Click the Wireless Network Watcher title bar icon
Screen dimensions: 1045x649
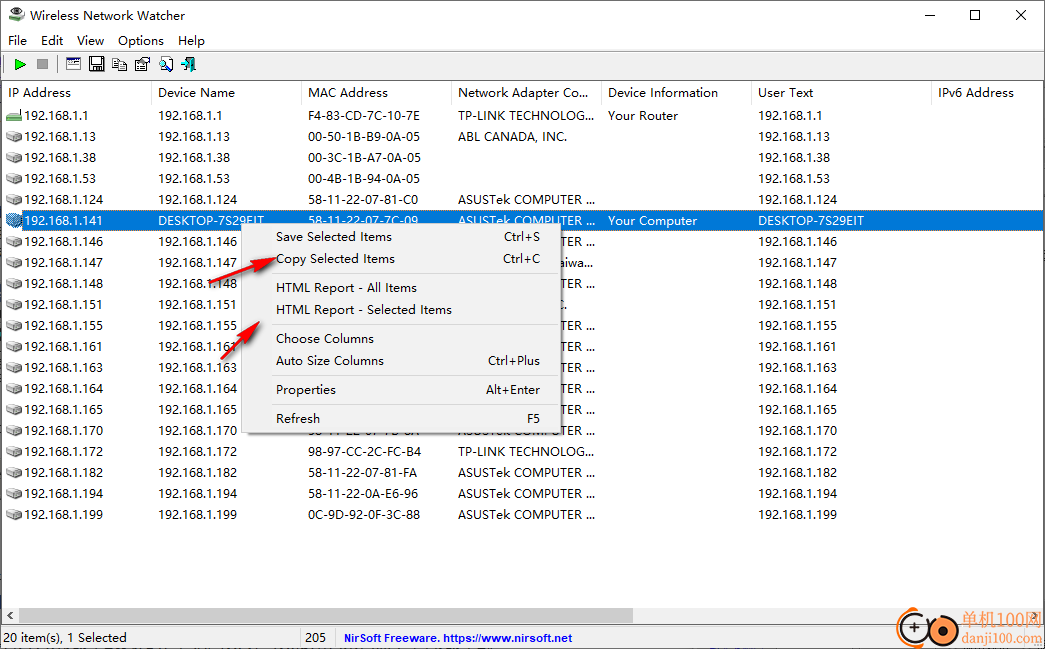17,15
